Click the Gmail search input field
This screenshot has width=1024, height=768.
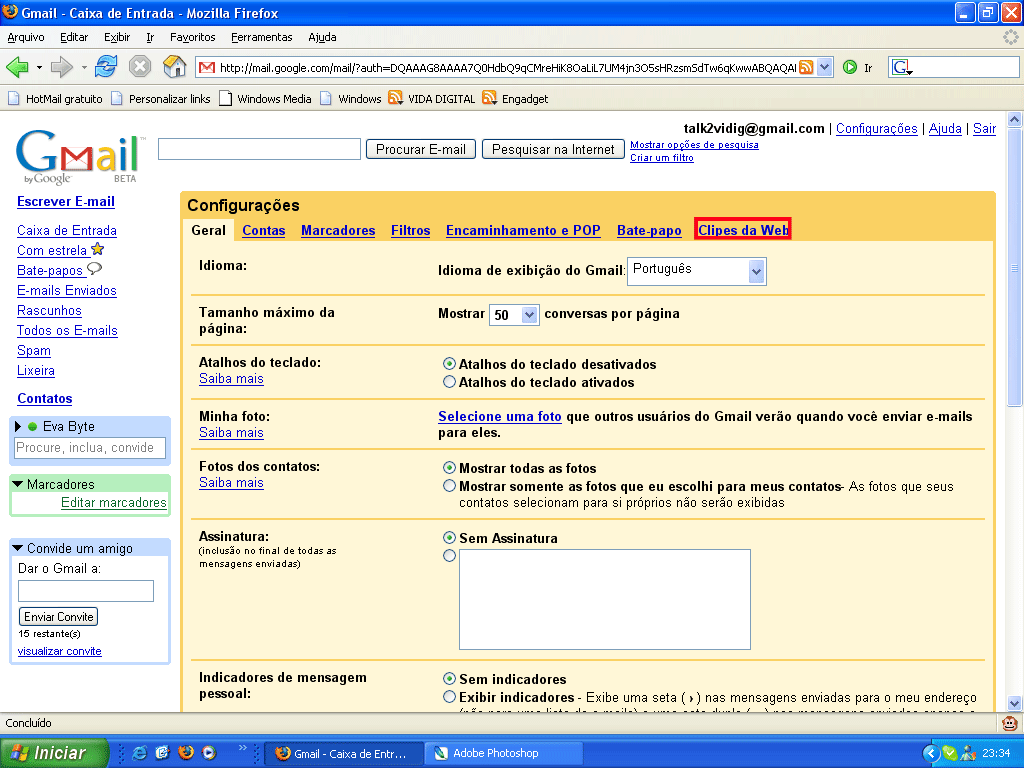[259, 149]
